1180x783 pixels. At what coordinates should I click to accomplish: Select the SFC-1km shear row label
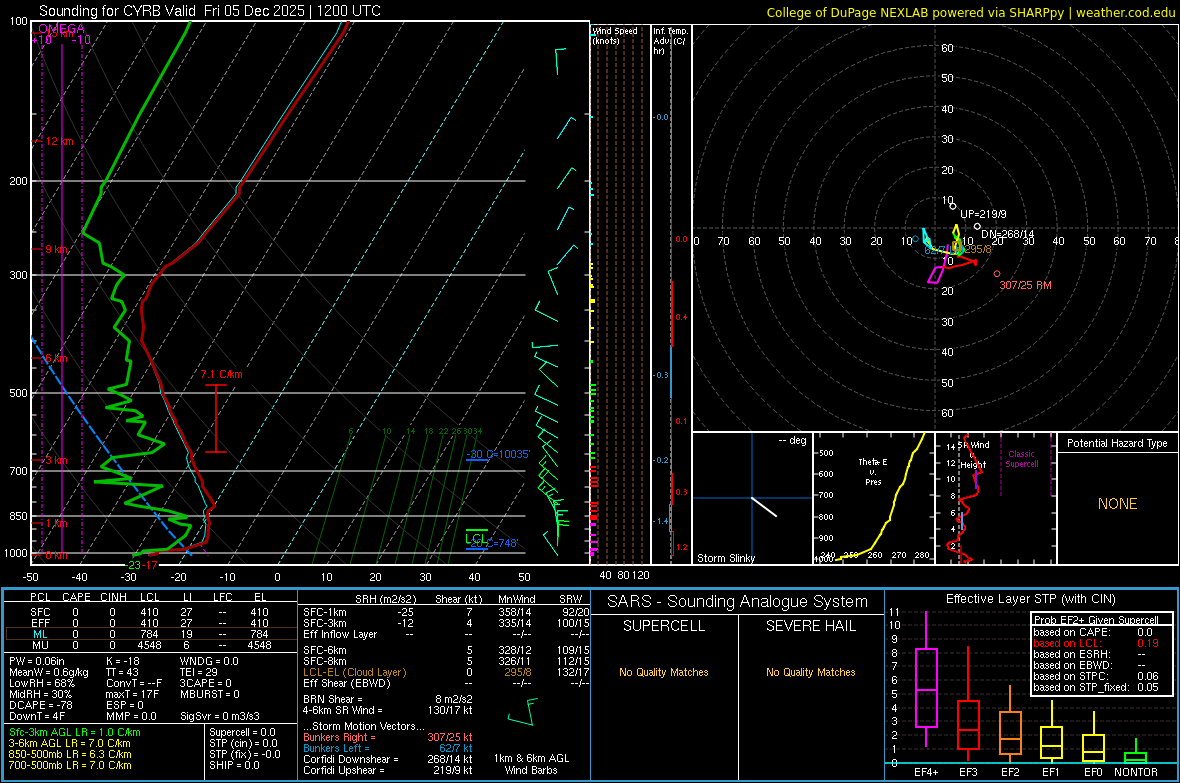[324, 612]
